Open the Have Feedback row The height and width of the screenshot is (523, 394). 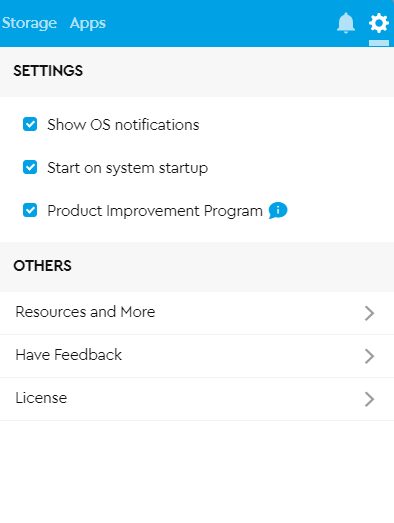click(197, 356)
